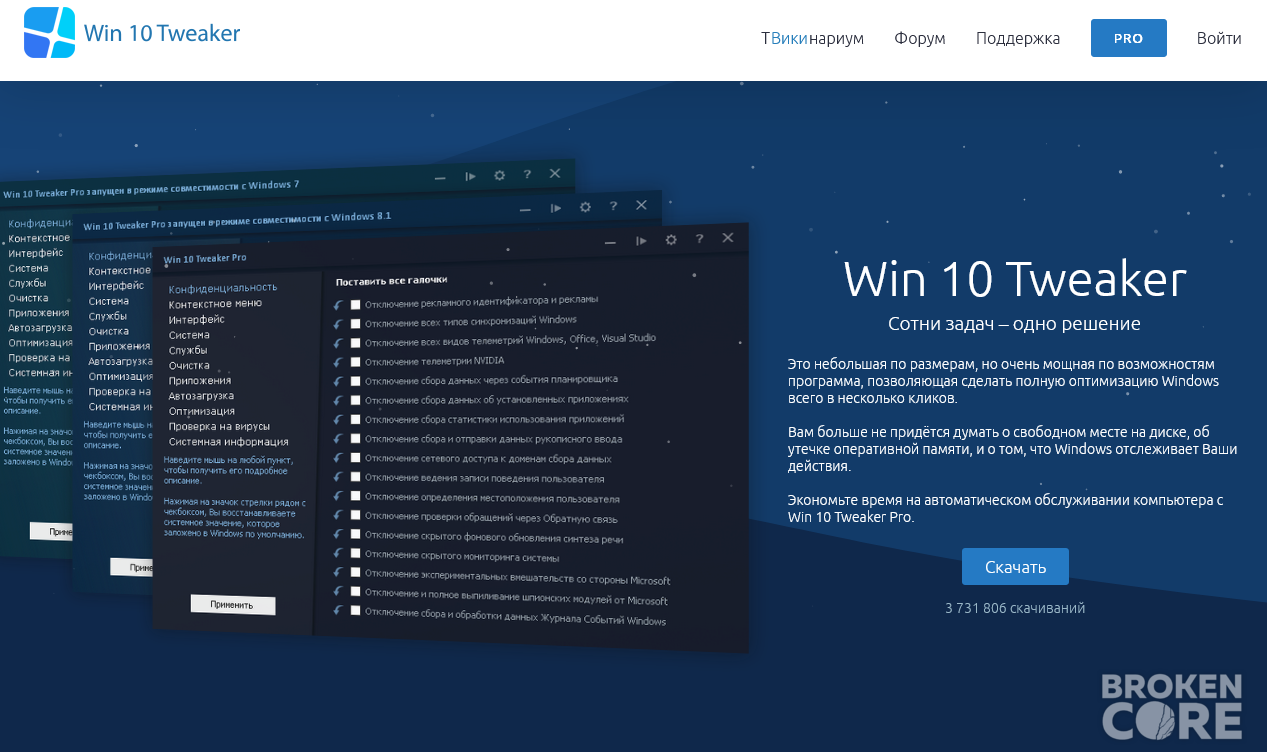
Task: Check "Отключение сбора данных через события планировщика"
Action: coord(355,381)
